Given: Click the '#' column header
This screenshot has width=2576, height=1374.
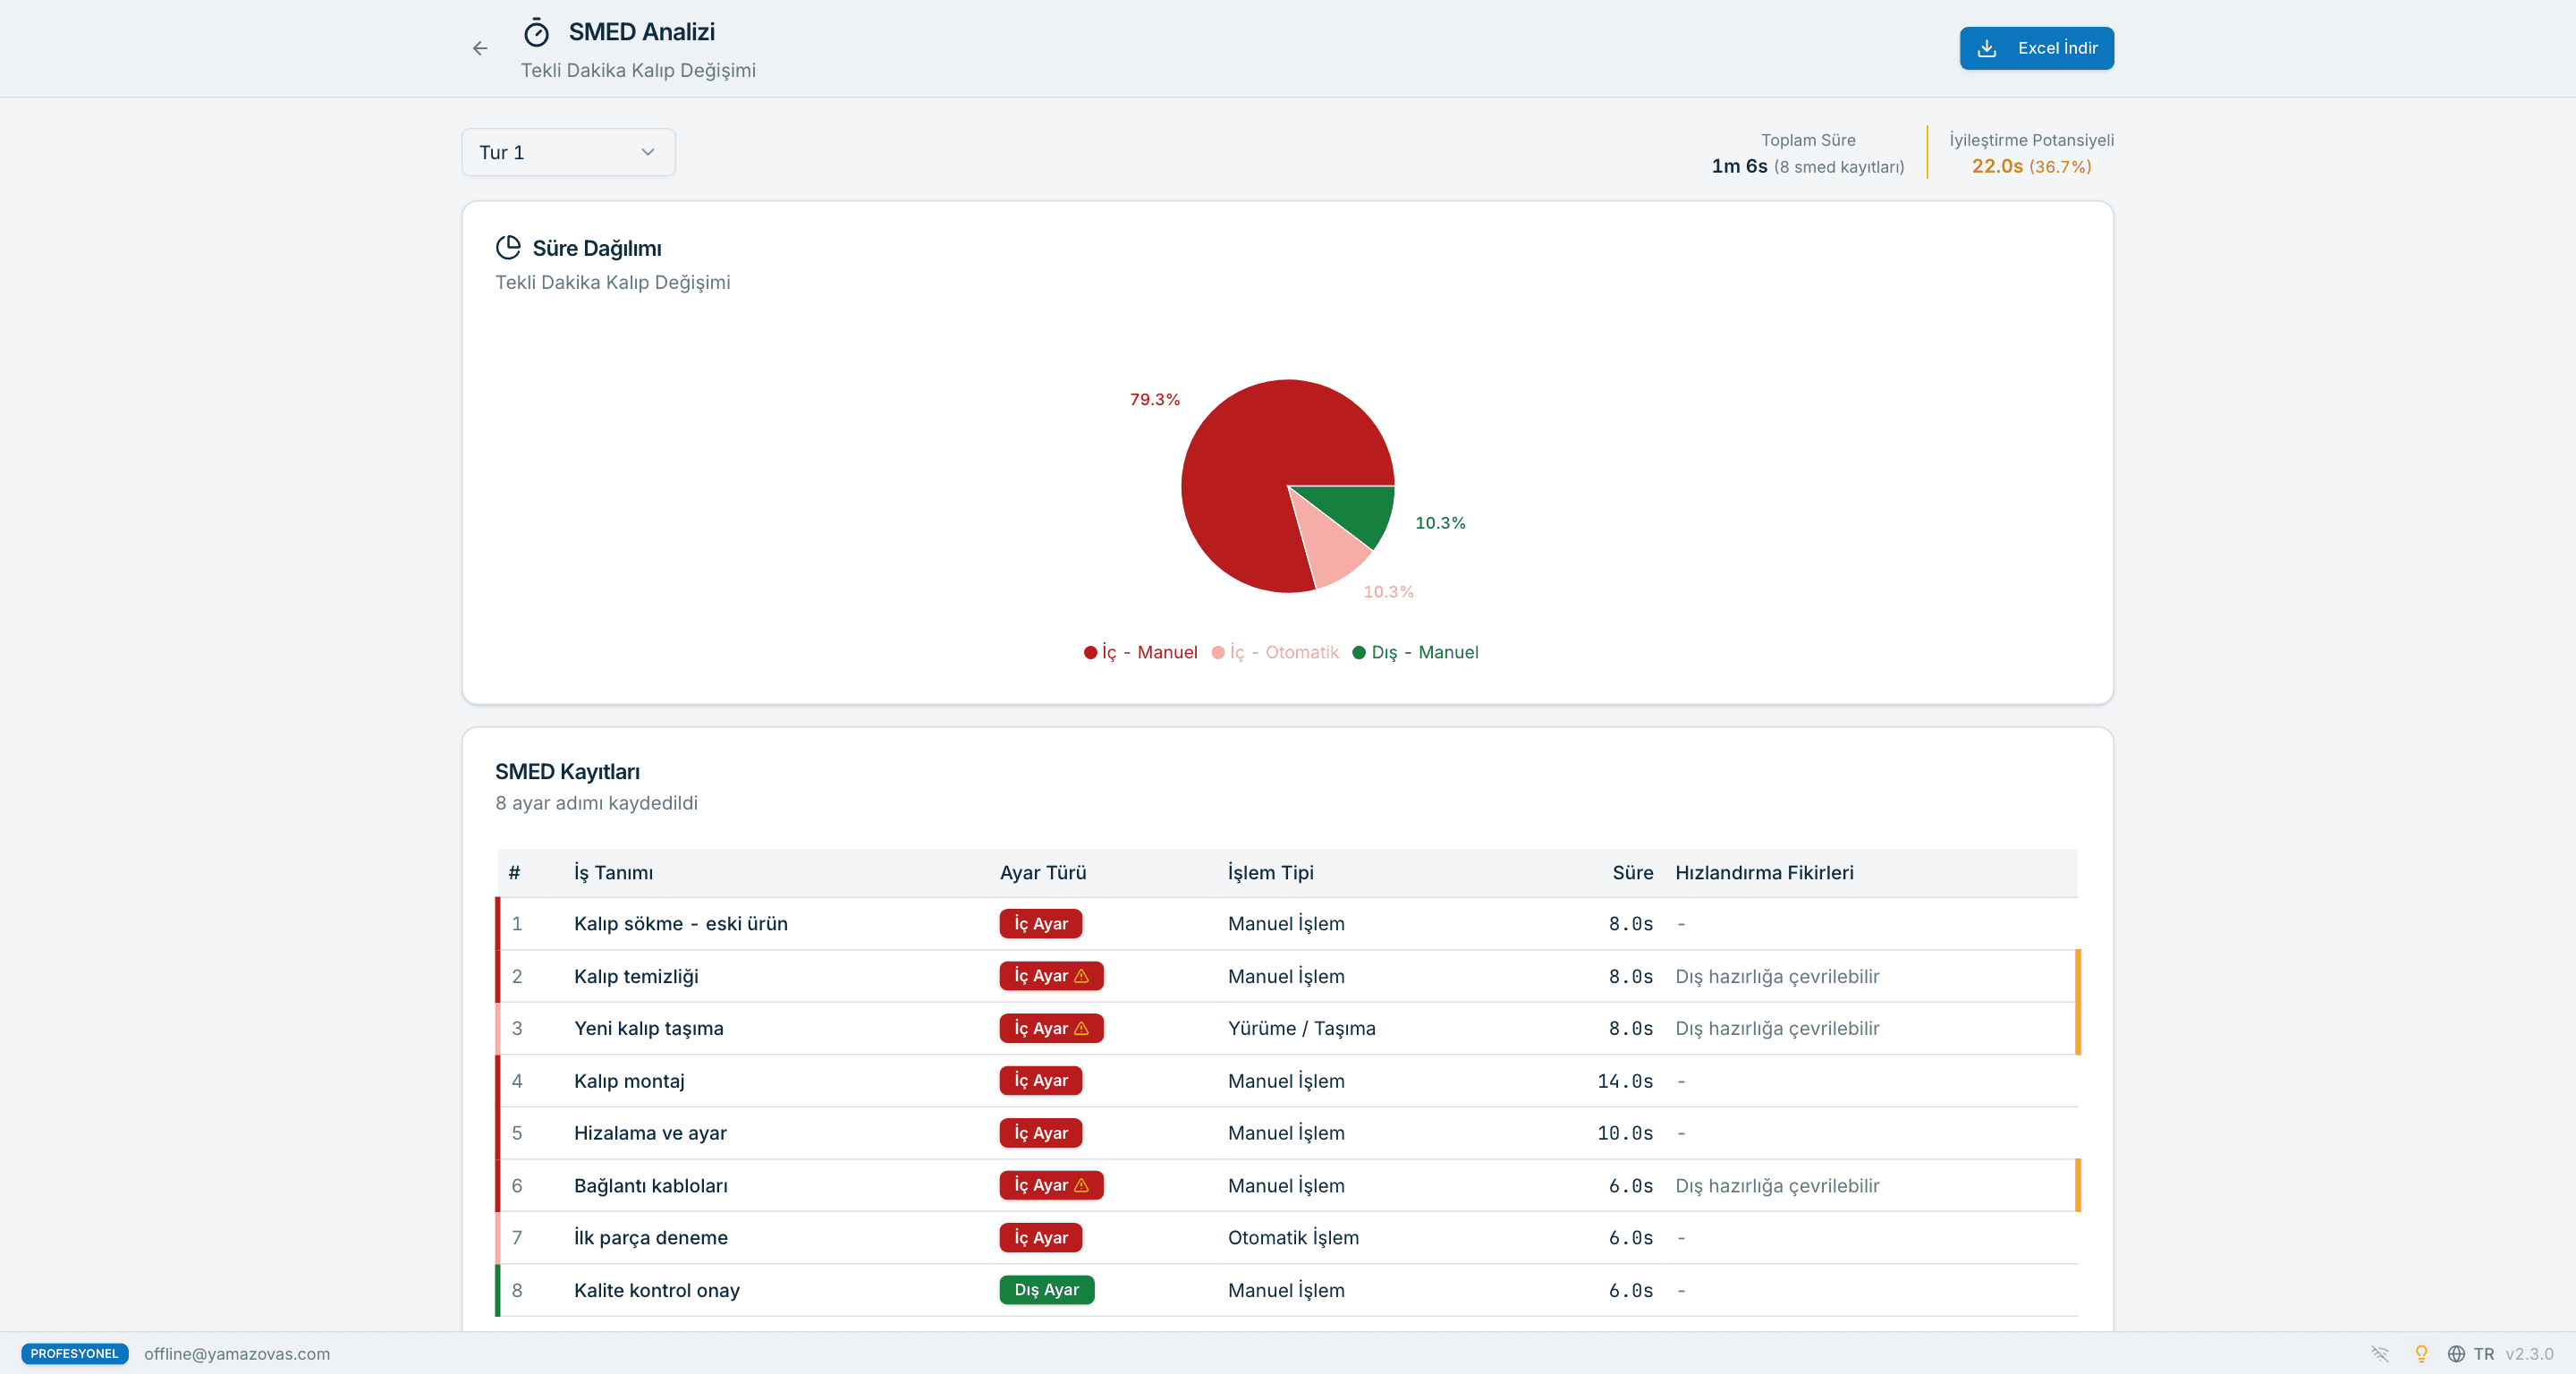Looking at the screenshot, I should [514, 872].
